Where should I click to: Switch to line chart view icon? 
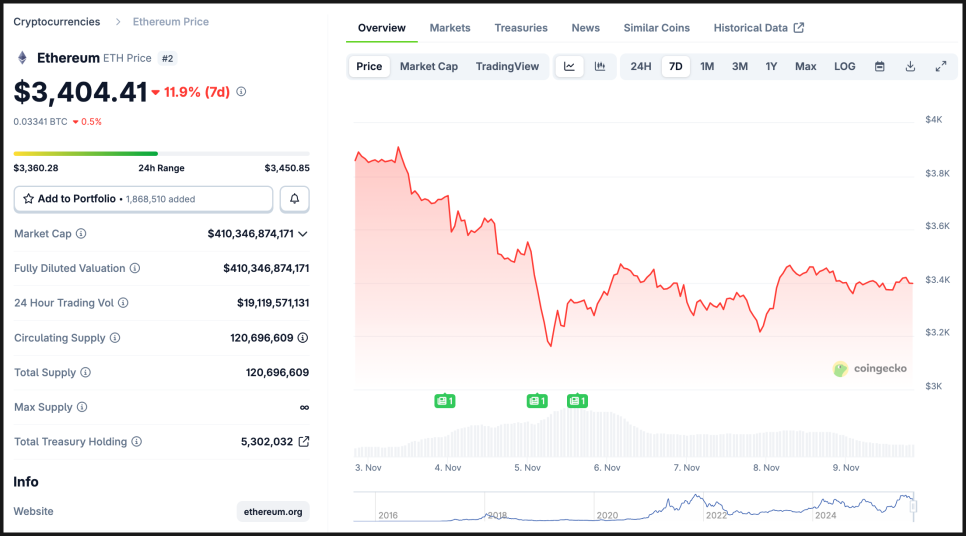tap(569, 66)
